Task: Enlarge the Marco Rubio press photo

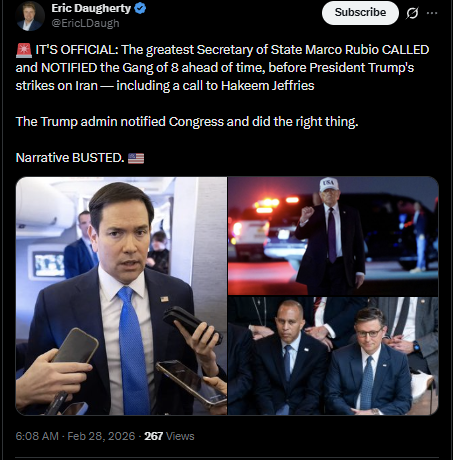Action: point(121,296)
